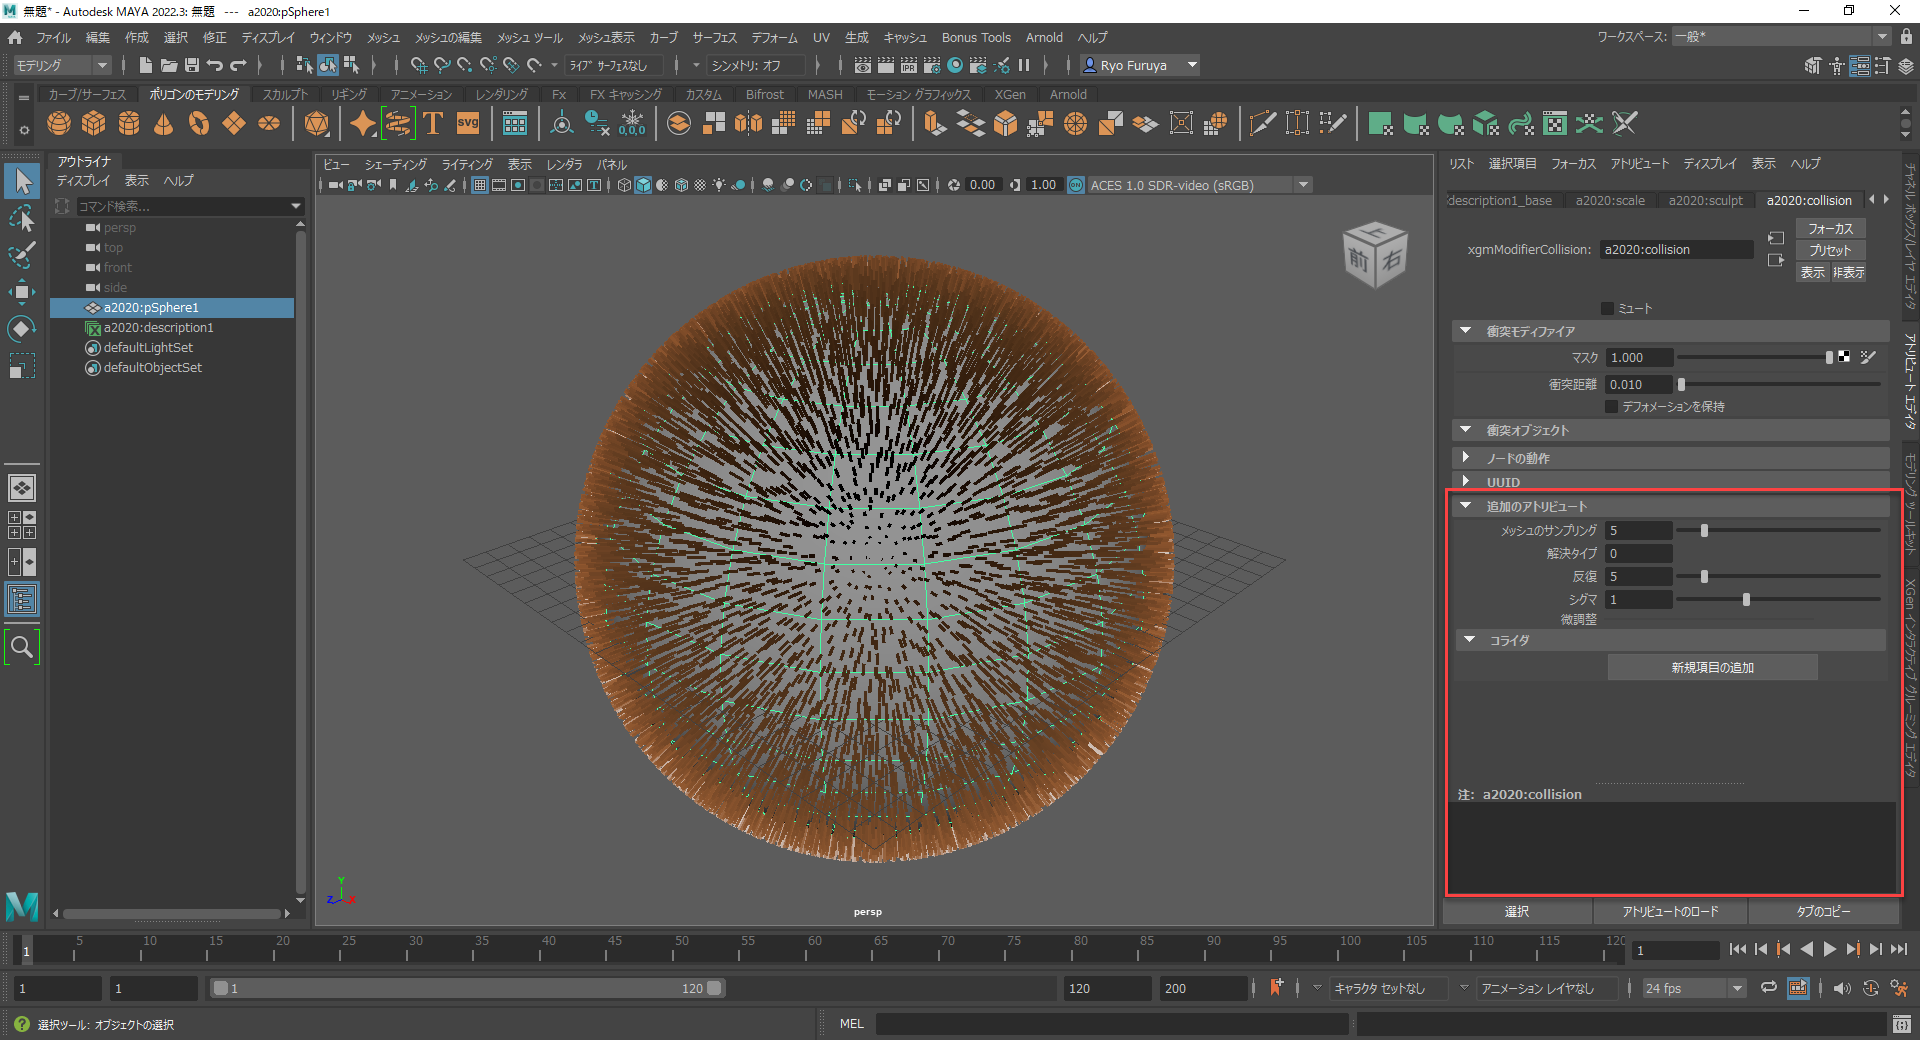Open the モデリング menu set dropdown
1920x1040 pixels.
click(x=62, y=65)
